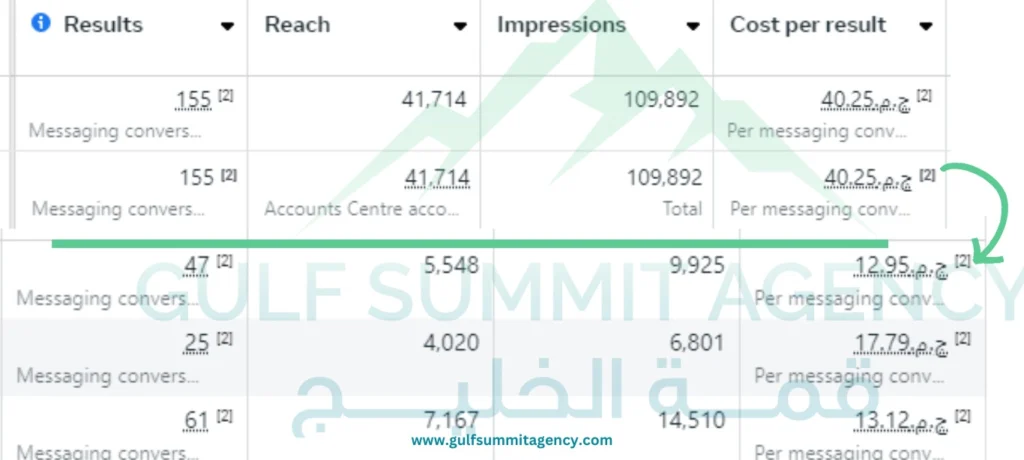Click footnote marker beside 47 results
The image size is (1024, 460).
pos(225,261)
